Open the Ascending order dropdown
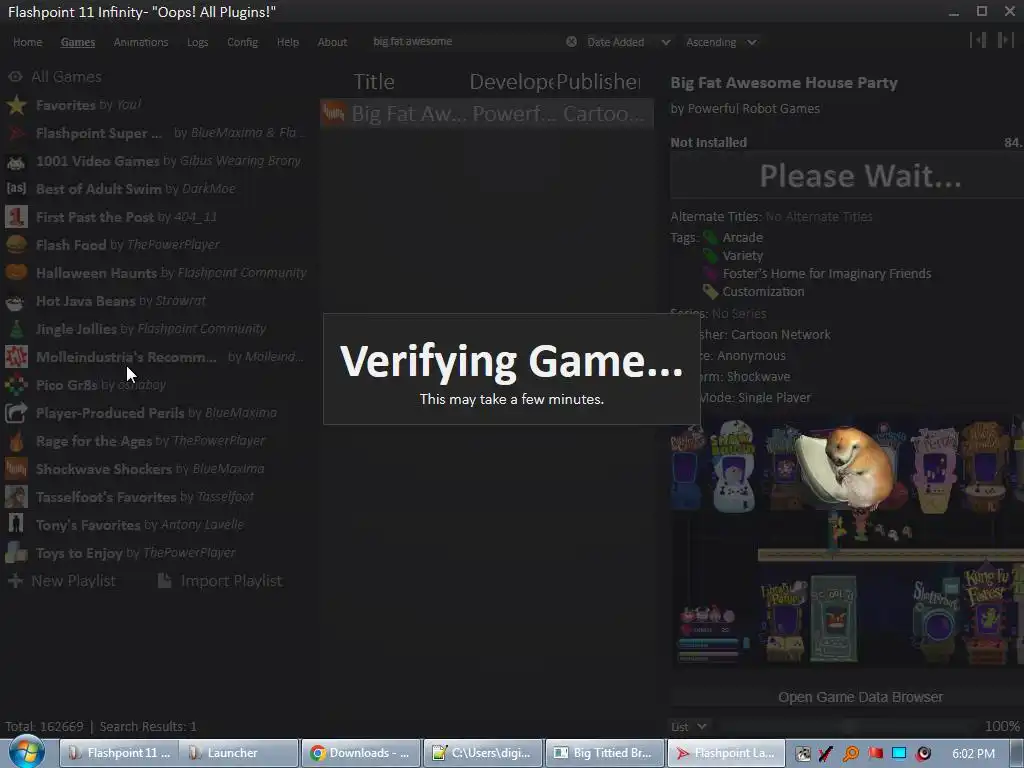 point(722,42)
